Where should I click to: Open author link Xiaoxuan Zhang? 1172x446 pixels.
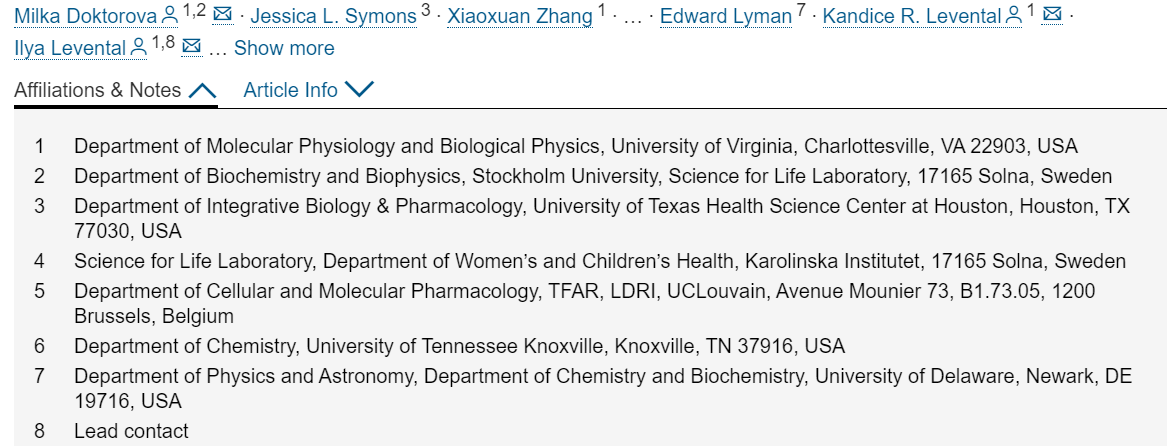(x=520, y=16)
